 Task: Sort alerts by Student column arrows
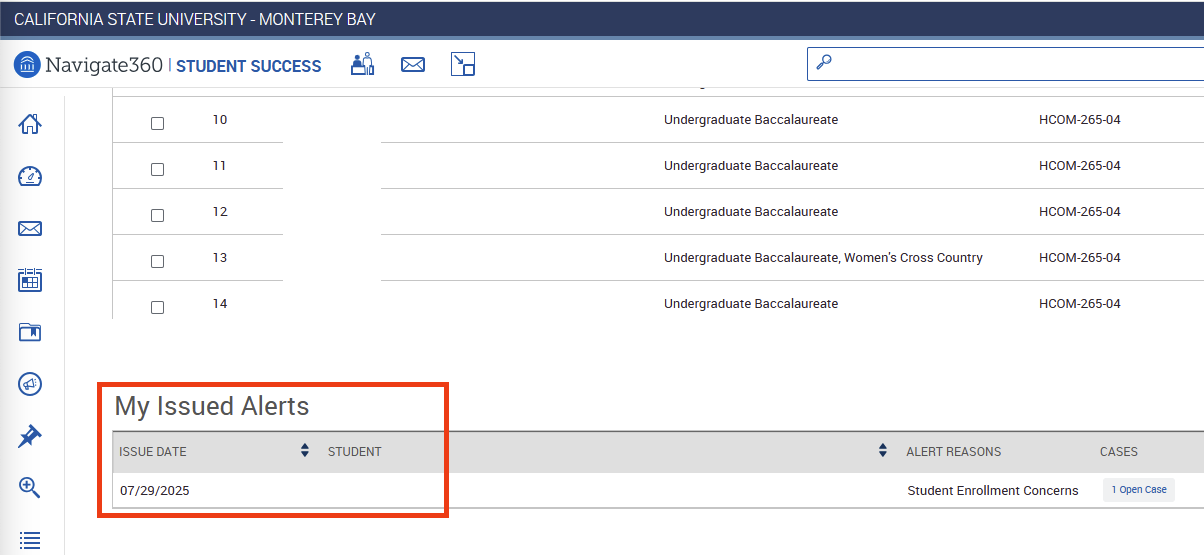pos(883,451)
